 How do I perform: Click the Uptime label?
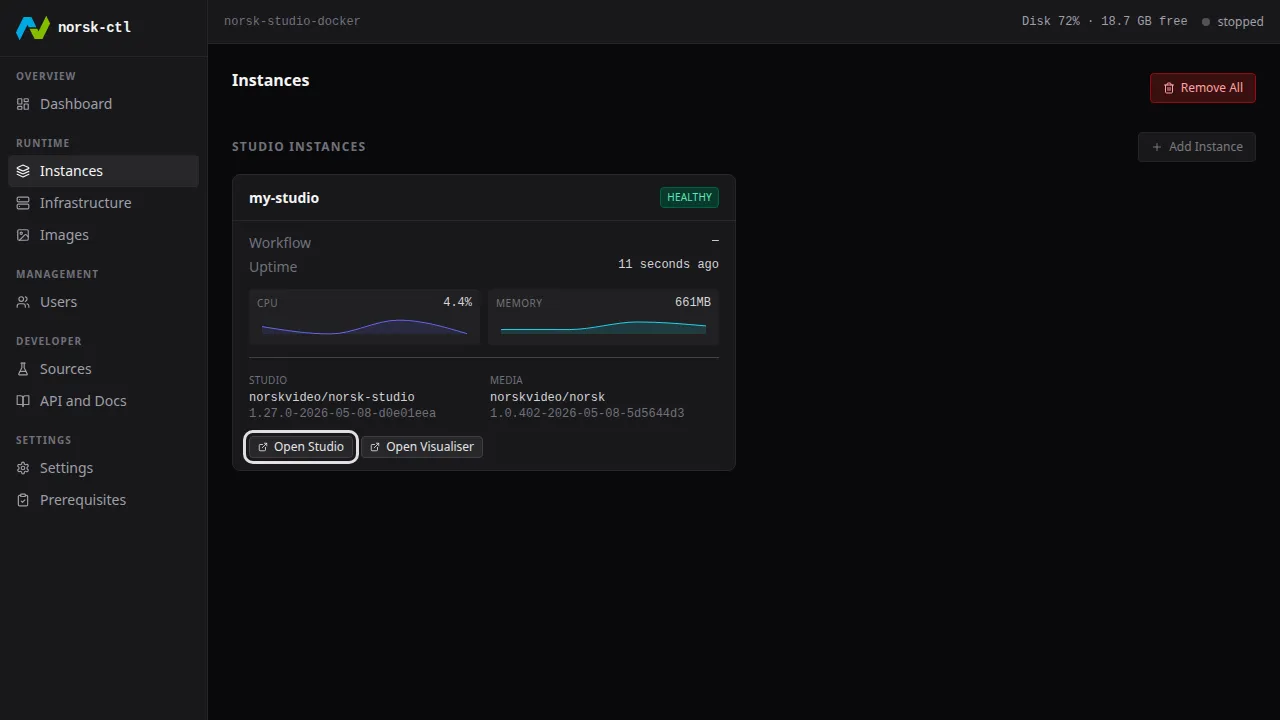273,267
